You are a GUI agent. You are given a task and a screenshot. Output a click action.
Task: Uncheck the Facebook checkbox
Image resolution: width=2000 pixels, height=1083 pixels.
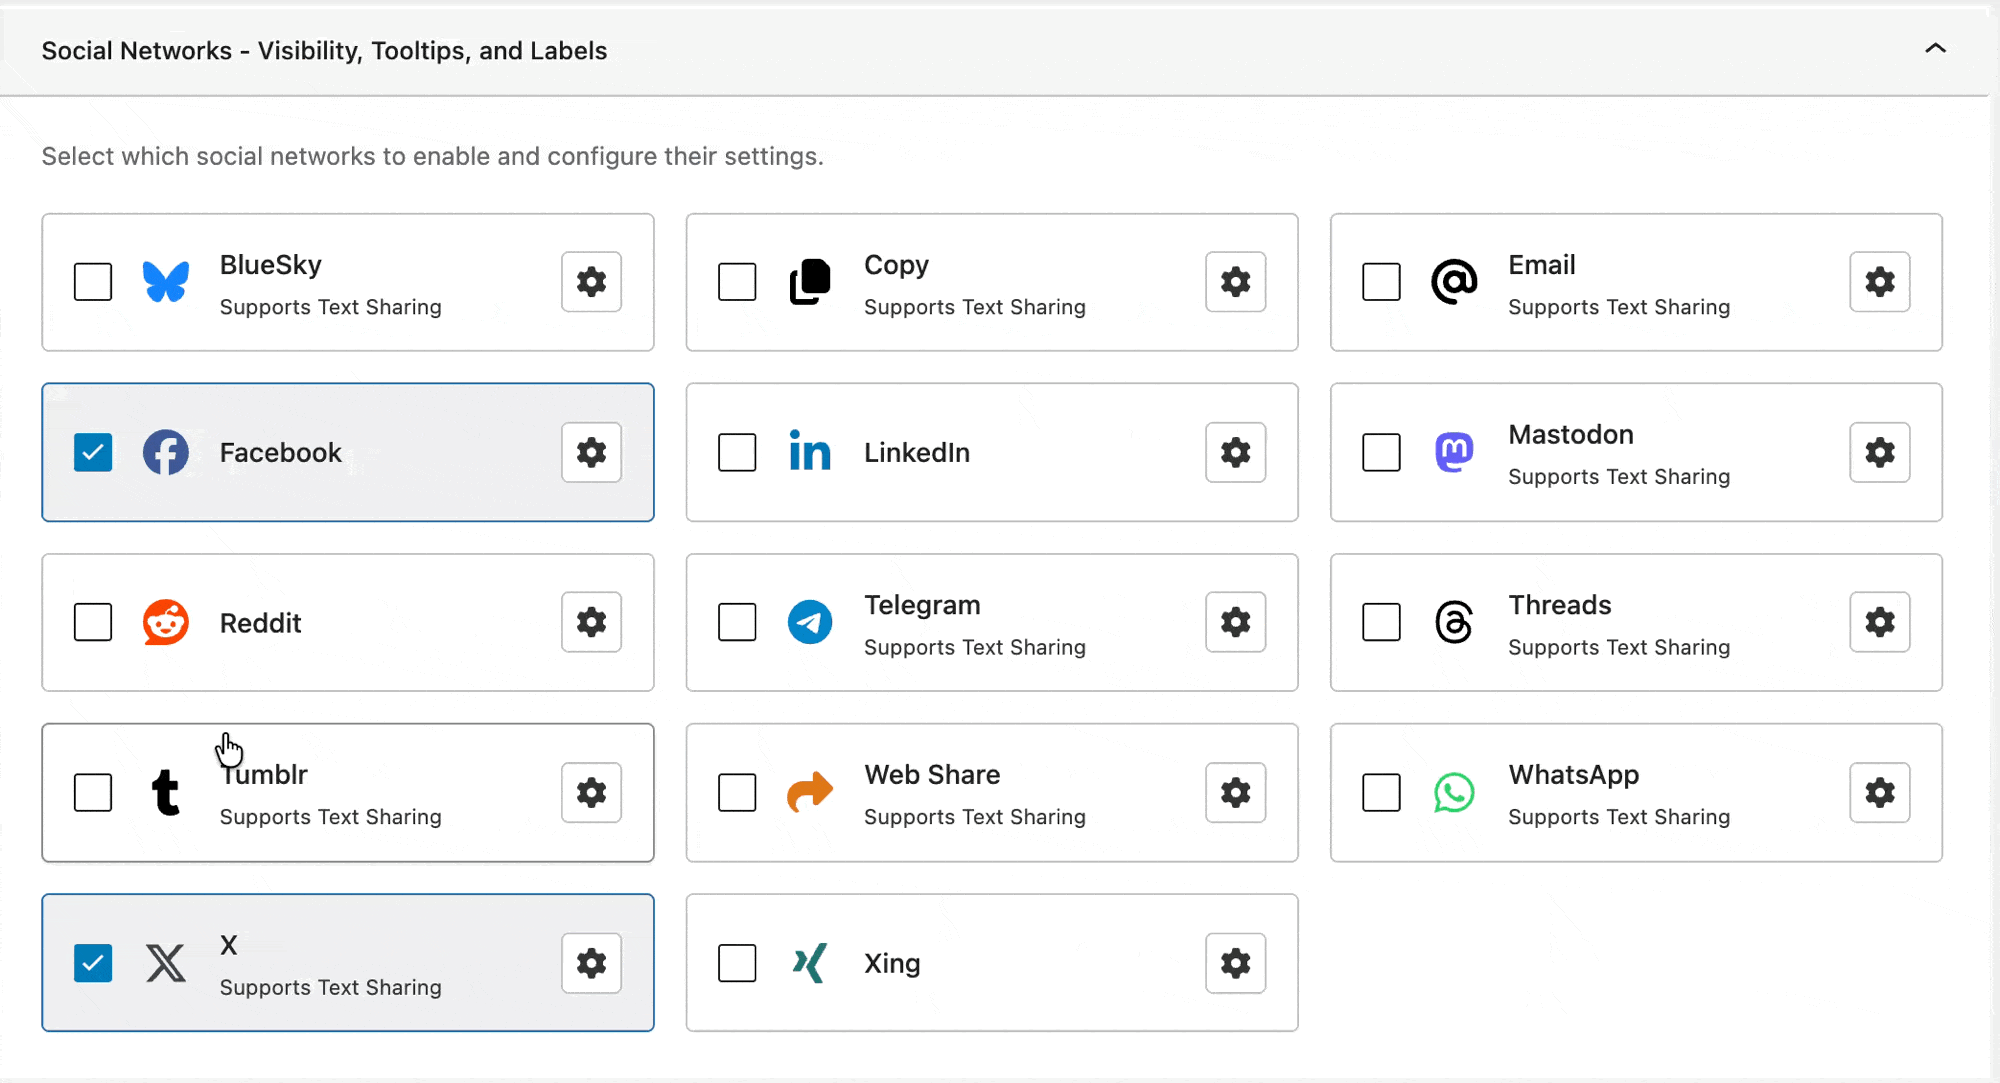click(93, 452)
